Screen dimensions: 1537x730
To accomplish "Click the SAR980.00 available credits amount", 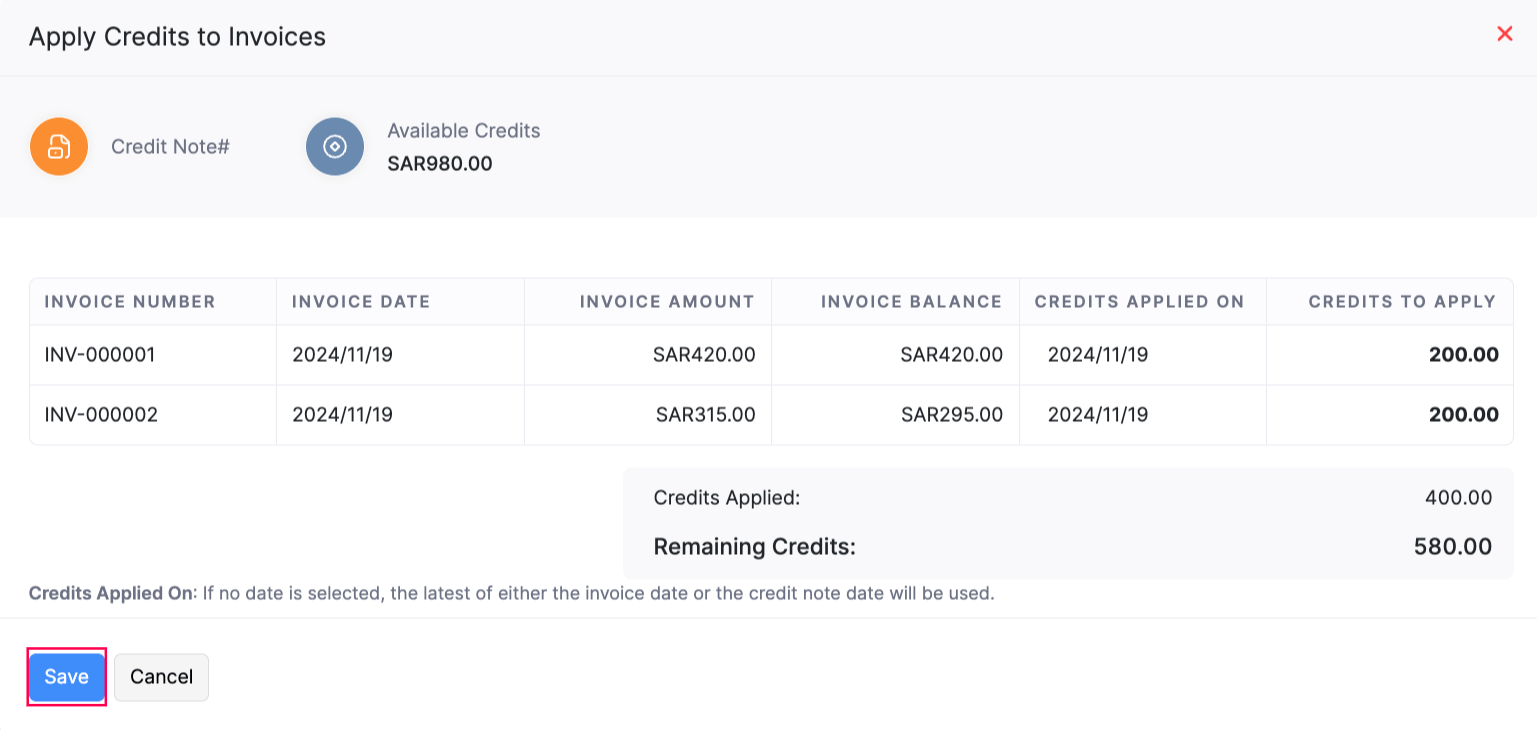I will point(441,163).
